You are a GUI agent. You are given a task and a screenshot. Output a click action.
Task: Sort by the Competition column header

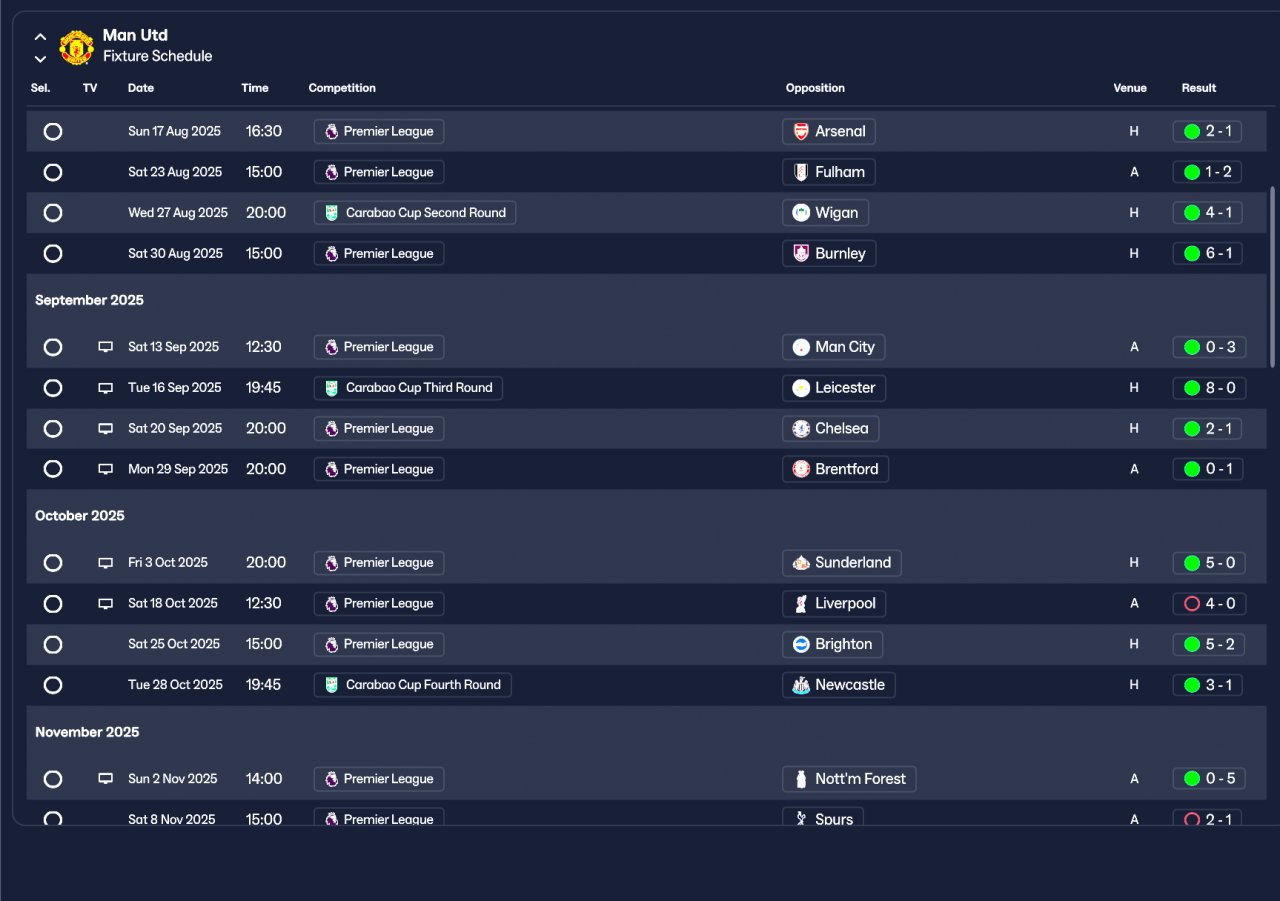pos(342,88)
